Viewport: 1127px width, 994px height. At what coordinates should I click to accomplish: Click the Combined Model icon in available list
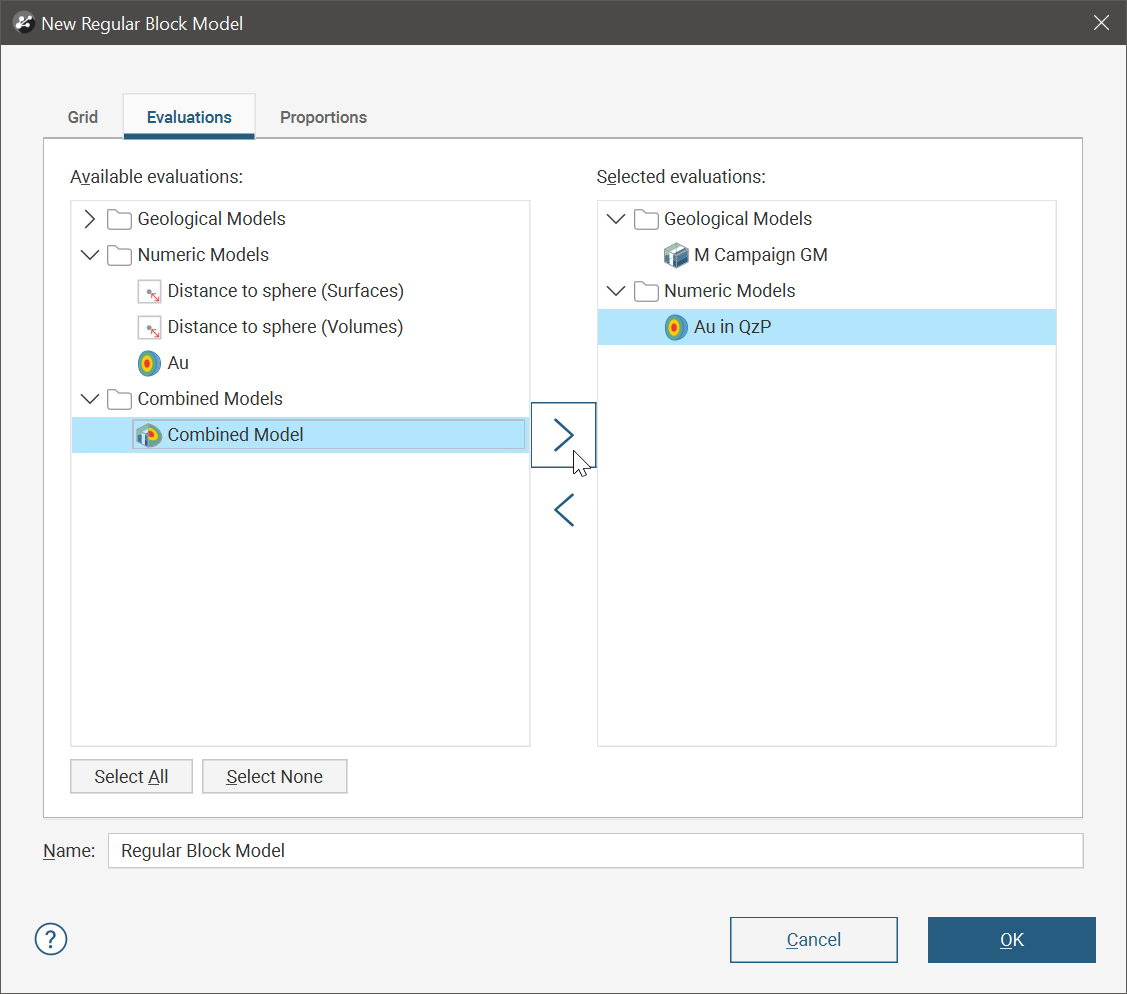click(149, 435)
